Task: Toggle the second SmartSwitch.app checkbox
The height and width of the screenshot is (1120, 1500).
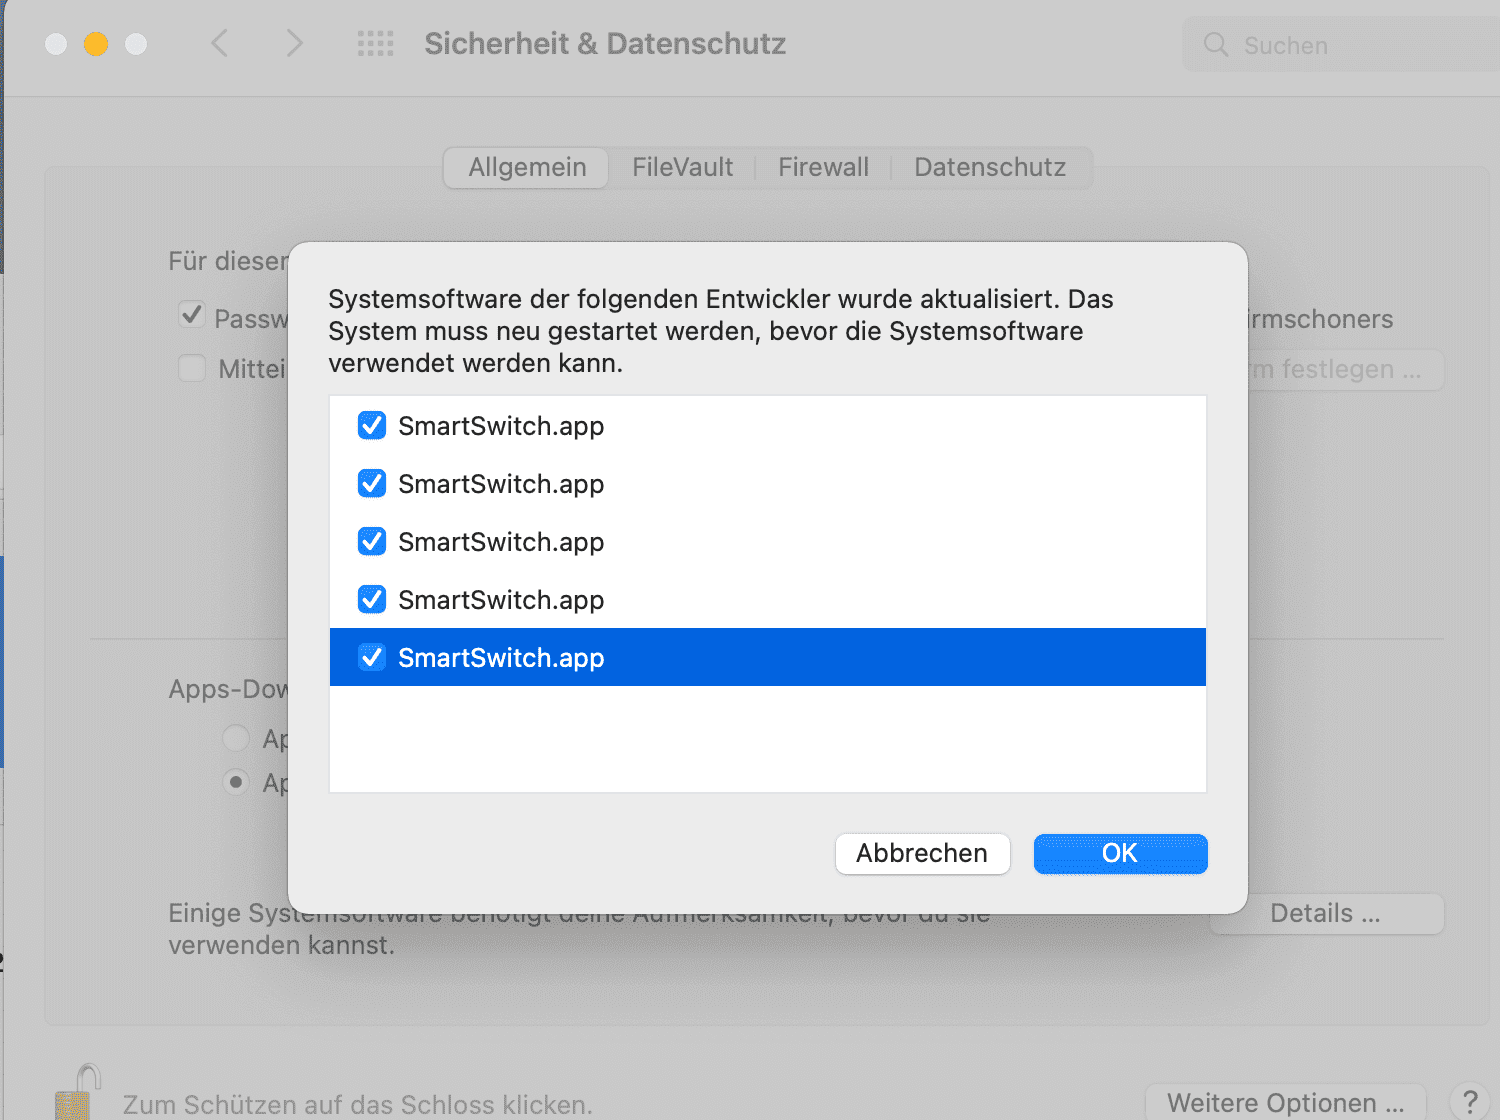Action: 372,483
